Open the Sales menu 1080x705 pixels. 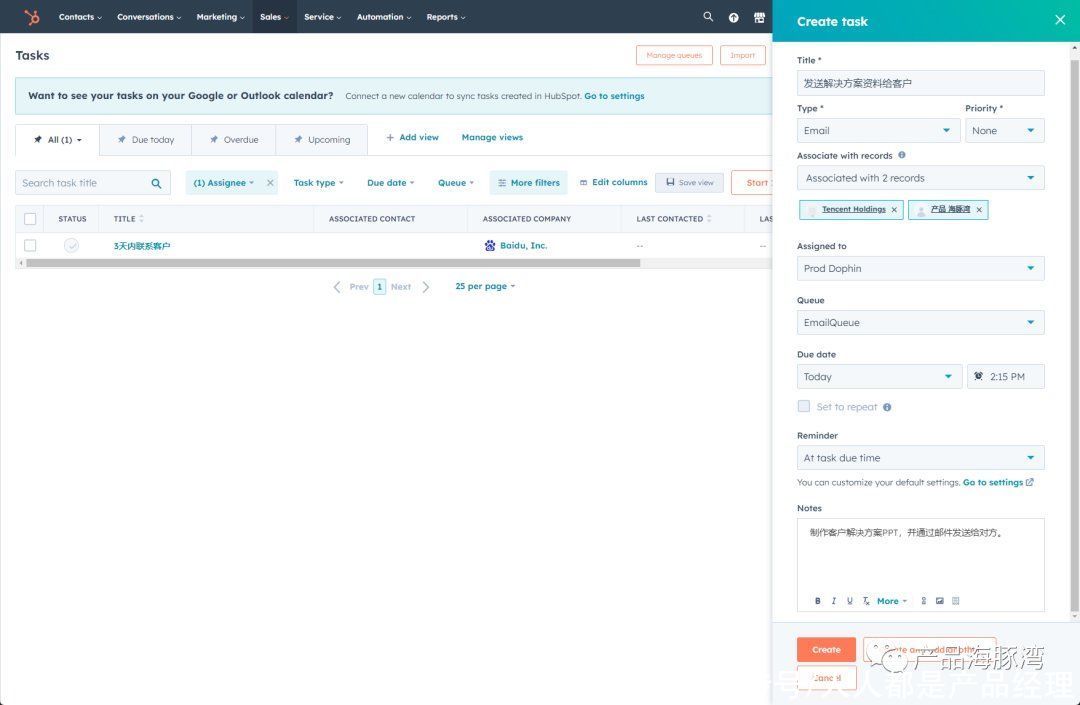(x=274, y=17)
